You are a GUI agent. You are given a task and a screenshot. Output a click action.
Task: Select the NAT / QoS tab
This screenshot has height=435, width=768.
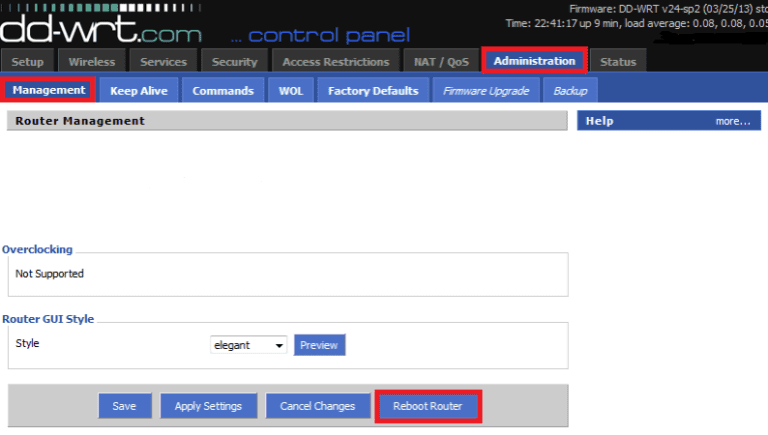pos(441,62)
